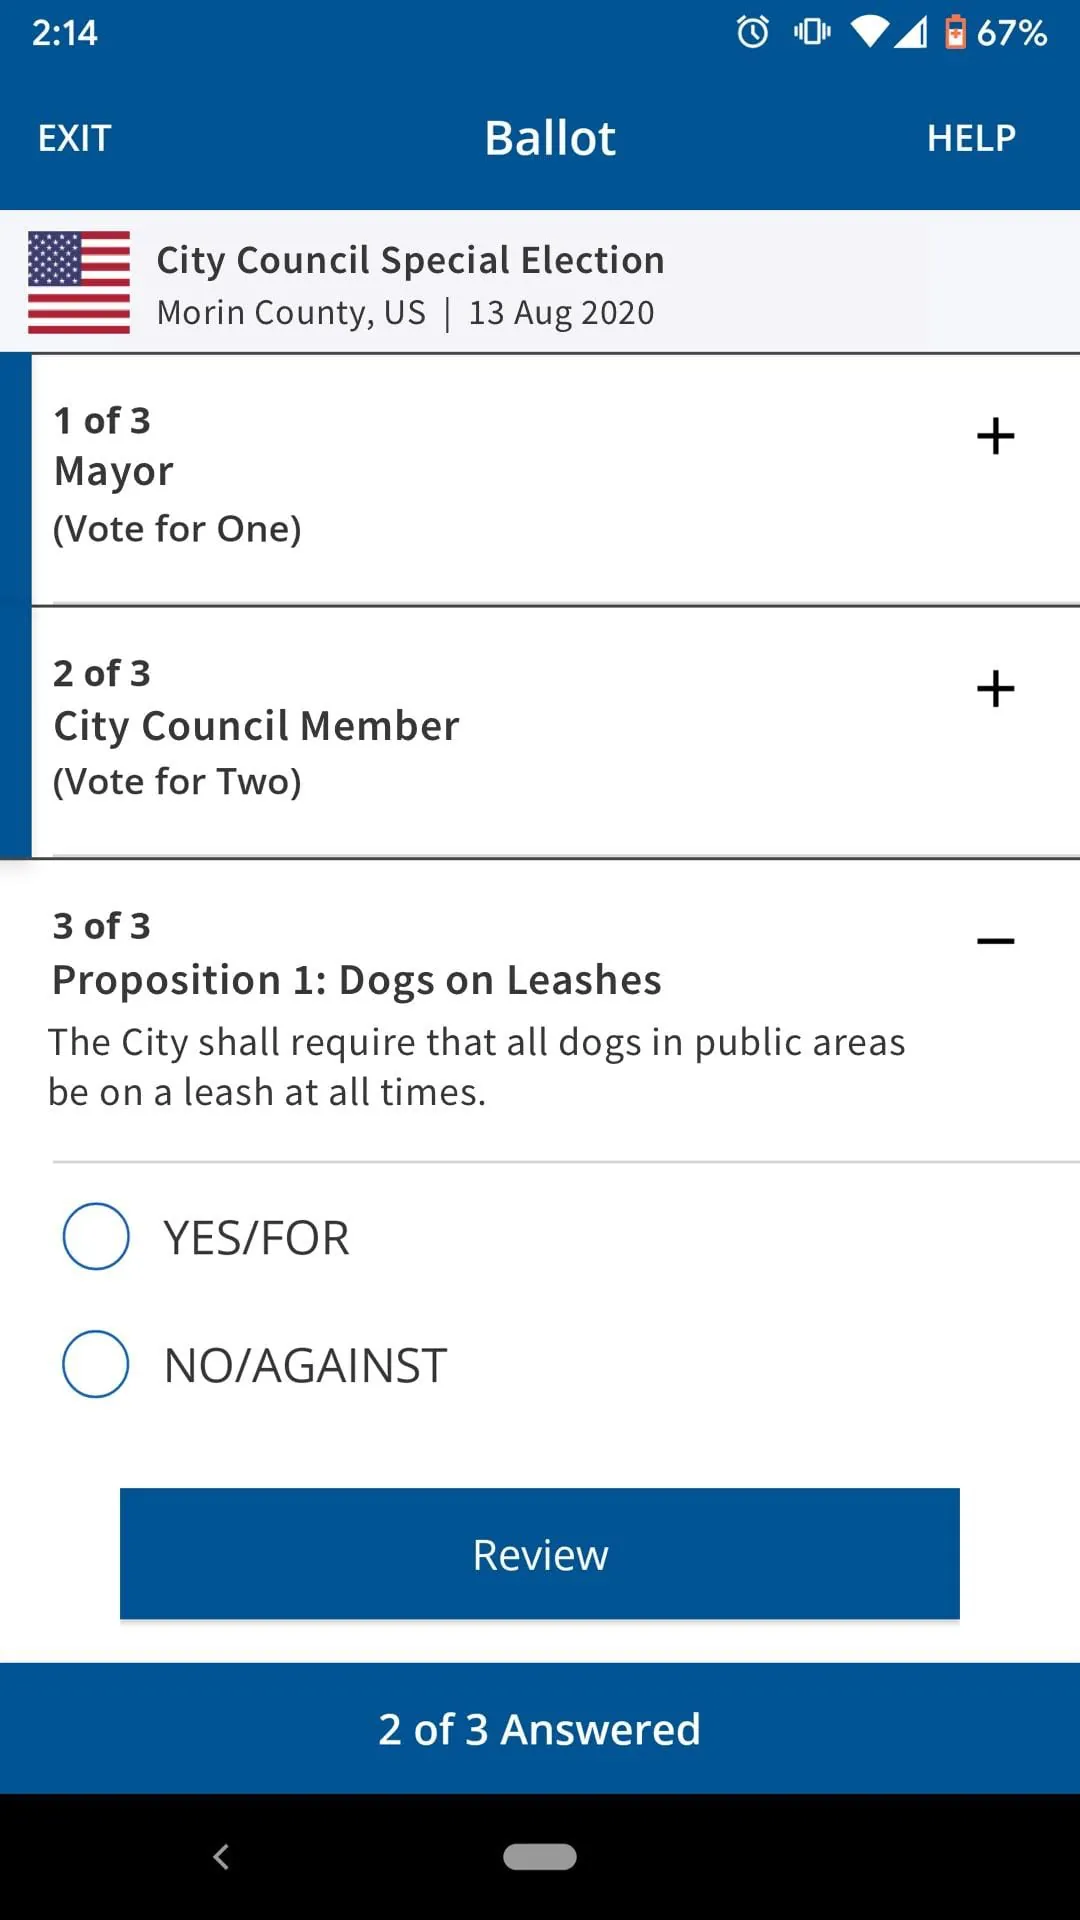The image size is (1080, 1920).
Task: Tap the 2 of 3 Answered bar
Action: pyautogui.click(x=540, y=1729)
